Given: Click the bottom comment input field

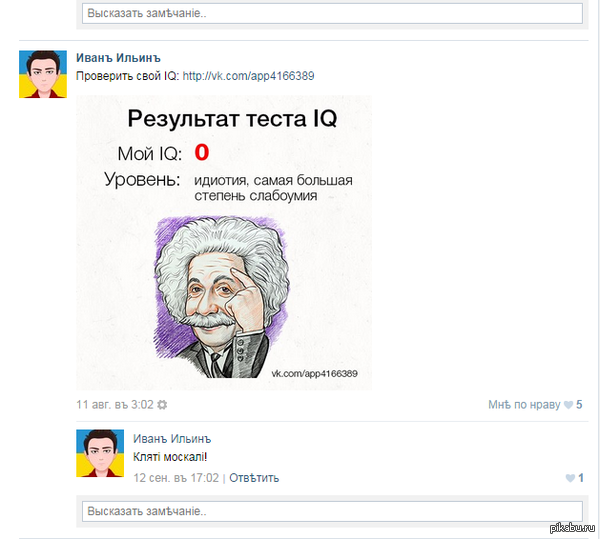Looking at the screenshot, I should pos(332,511).
